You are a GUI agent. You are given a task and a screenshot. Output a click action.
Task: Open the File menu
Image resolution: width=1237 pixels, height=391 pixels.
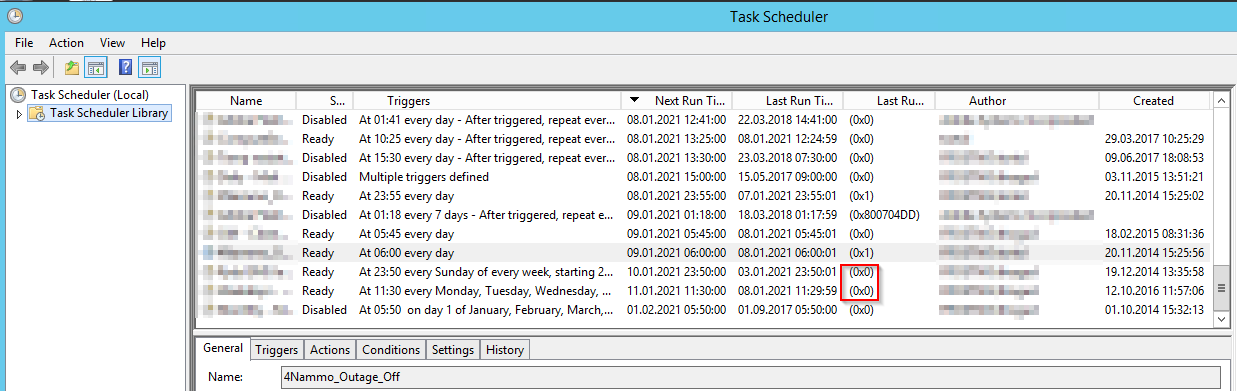click(x=25, y=43)
